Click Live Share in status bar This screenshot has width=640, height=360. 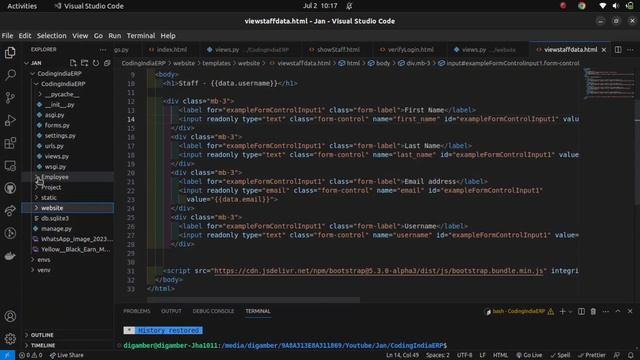(x=67, y=355)
